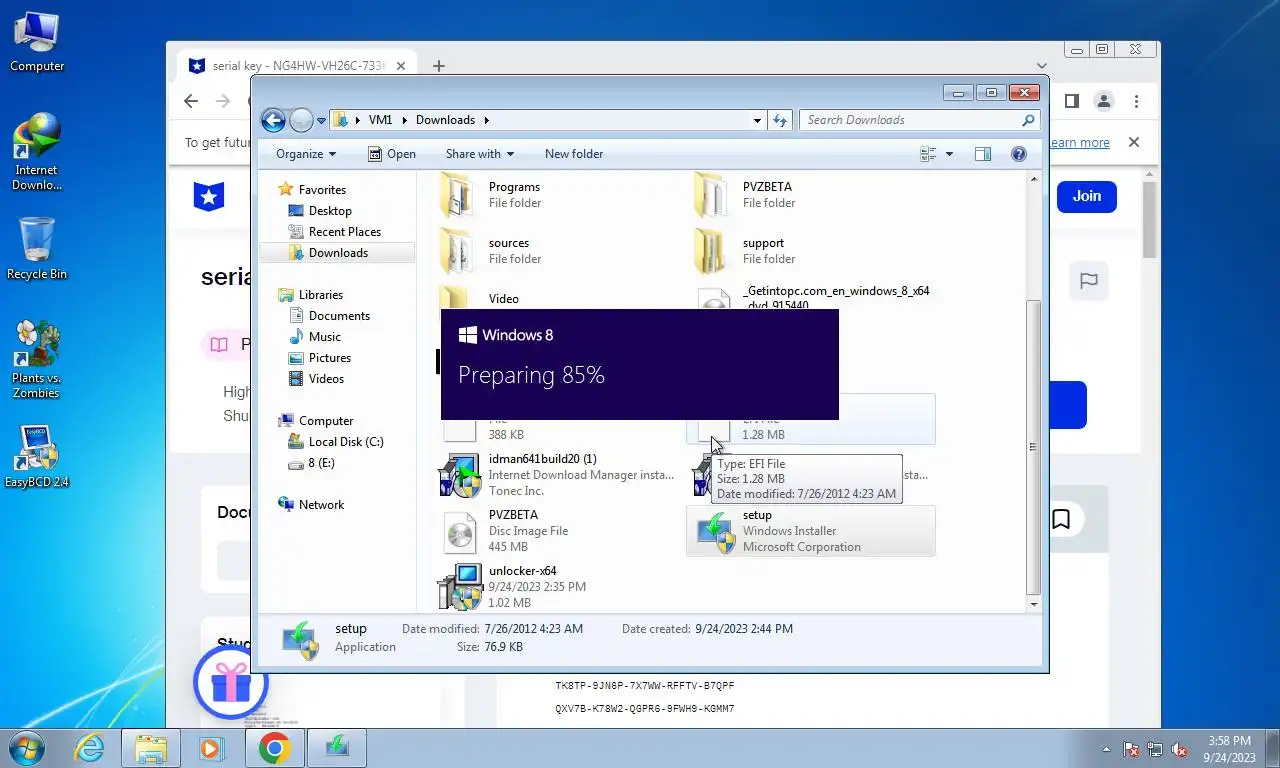The height and width of the screenshot is (768, 1280).
Task: Open the Share with menu
Action: pyautogui.click(x=479, y=154)
